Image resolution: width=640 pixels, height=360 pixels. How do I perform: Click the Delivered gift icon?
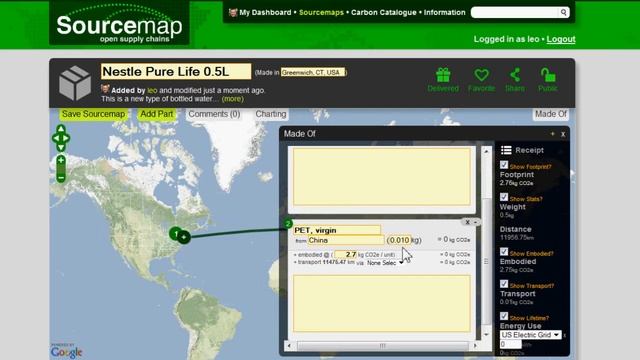pos(443,75)
